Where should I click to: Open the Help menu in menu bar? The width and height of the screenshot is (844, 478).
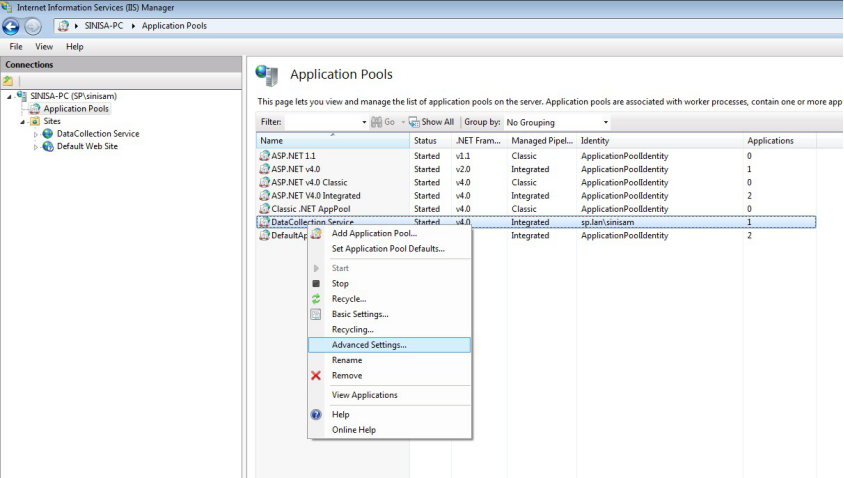click(x=75, y=47)
